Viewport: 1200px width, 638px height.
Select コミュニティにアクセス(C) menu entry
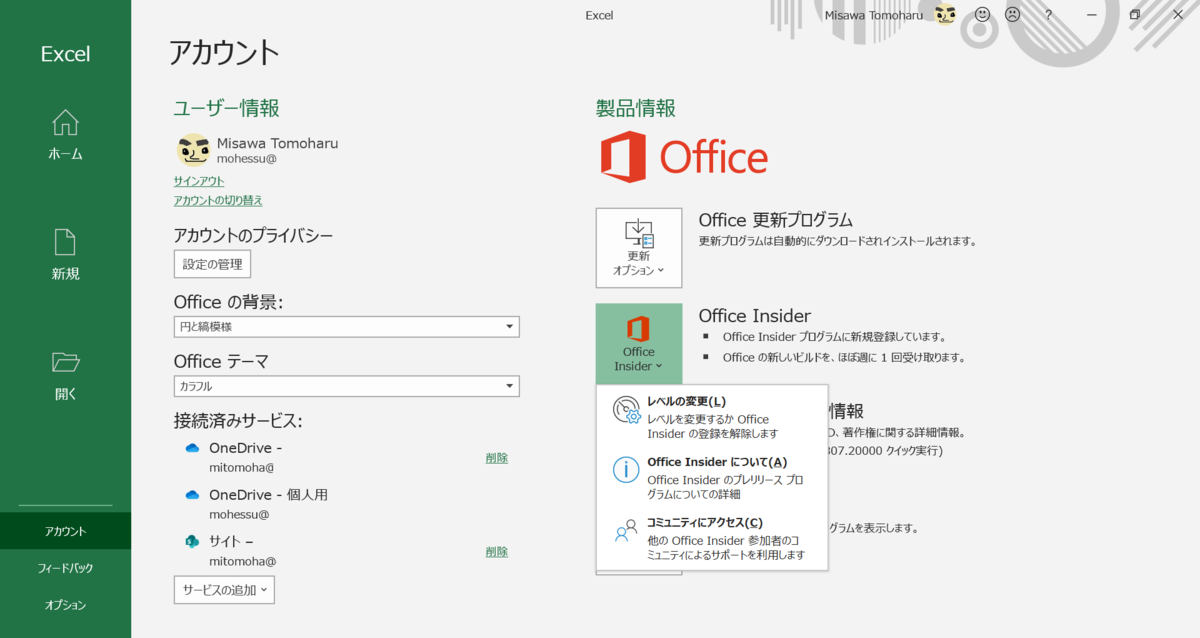click(712, 538)
